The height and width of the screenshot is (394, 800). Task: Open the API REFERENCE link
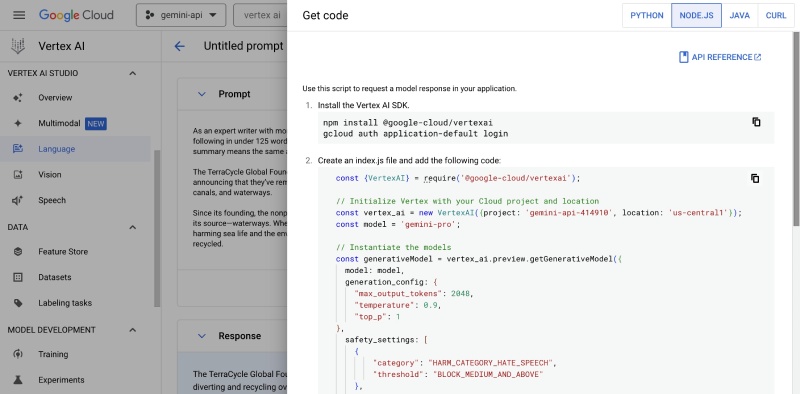click(720, 57)
